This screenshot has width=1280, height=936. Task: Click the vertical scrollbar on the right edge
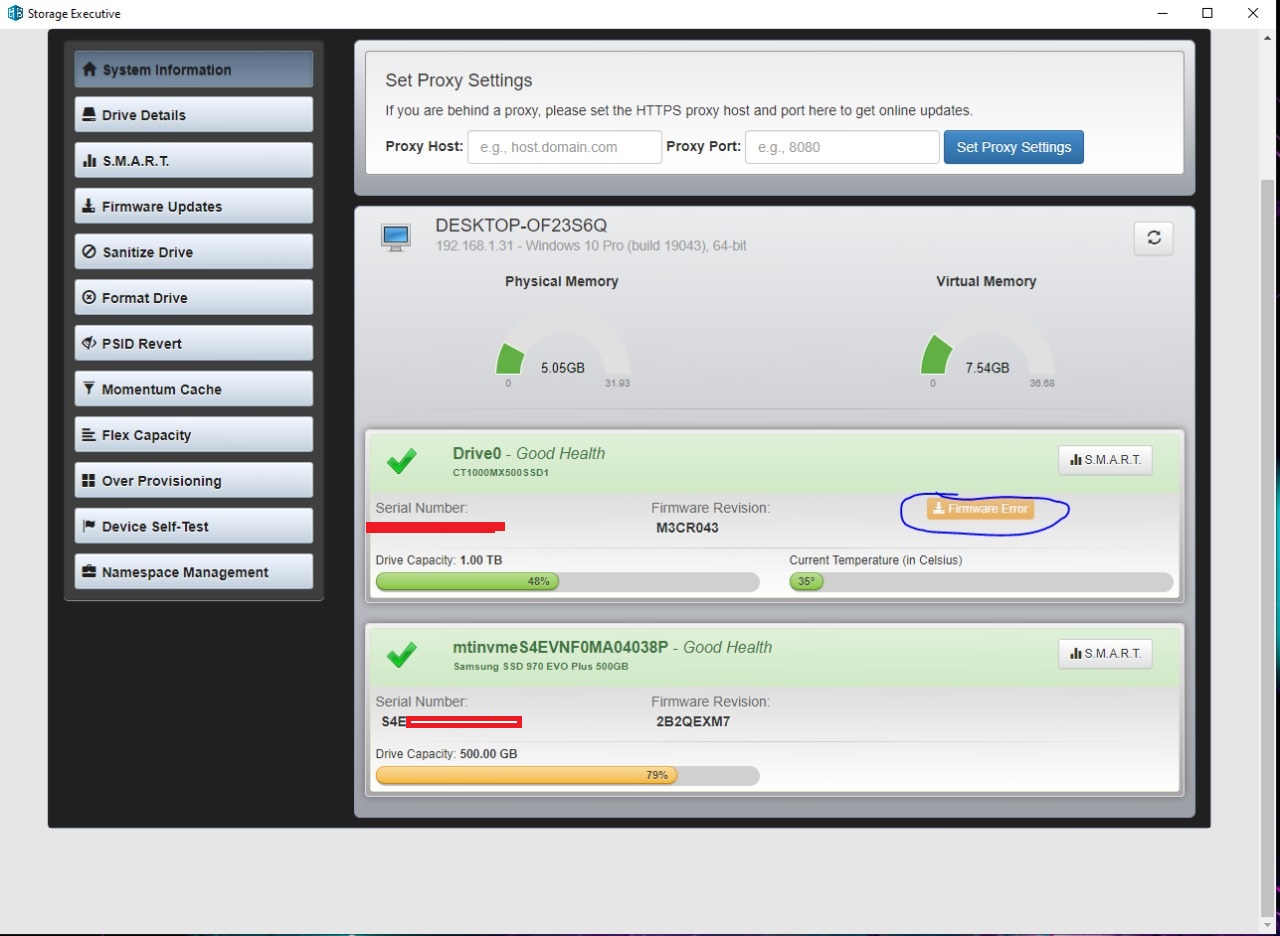pos(1268,540)
